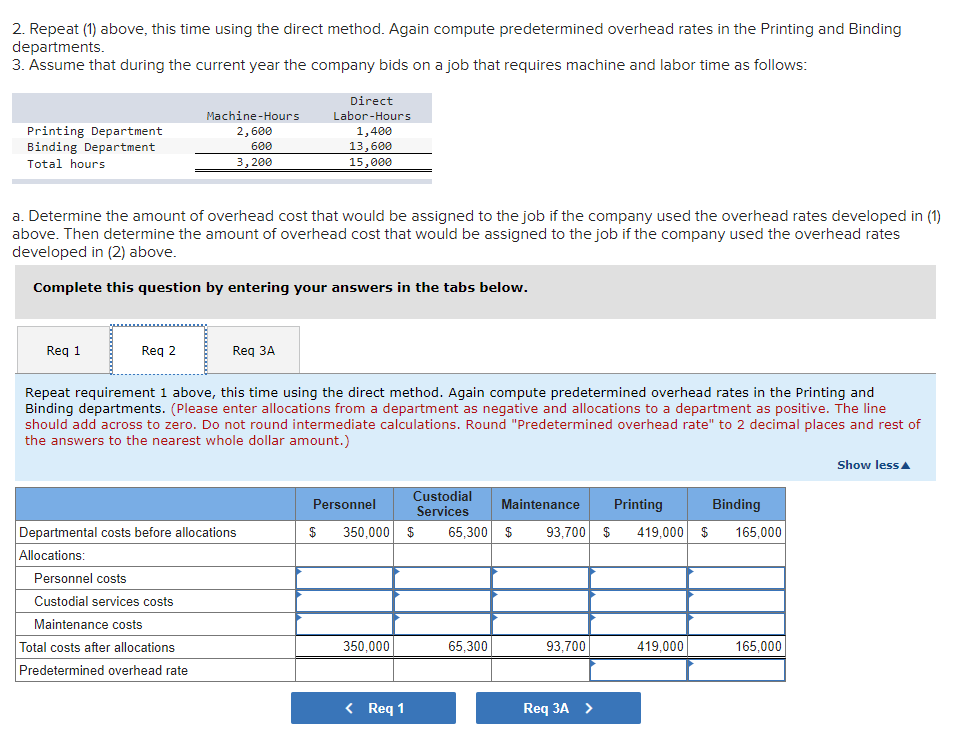
Task: Click Custodial services costs cell under Custodial Services
Action: click(443, 601)
